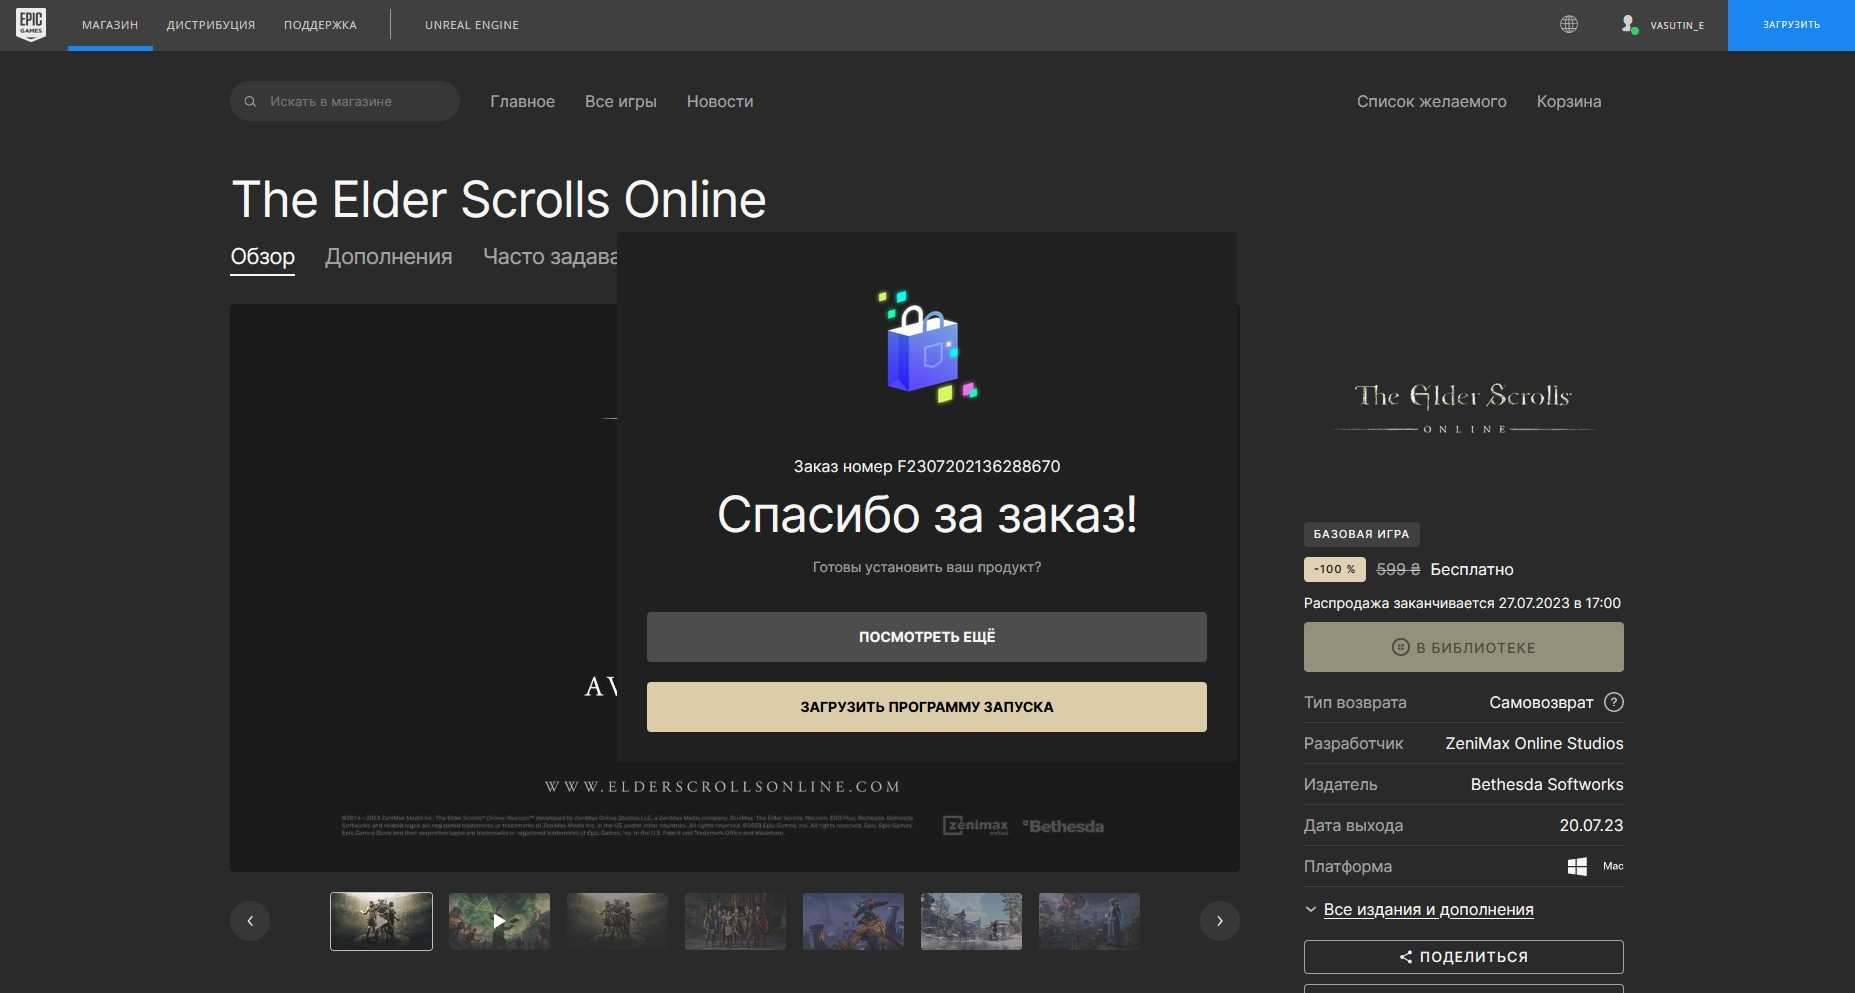This screenshot has height=993, width=1855.
Task: Click the share icon in Поделиться button
Action: pos(1406,957)
